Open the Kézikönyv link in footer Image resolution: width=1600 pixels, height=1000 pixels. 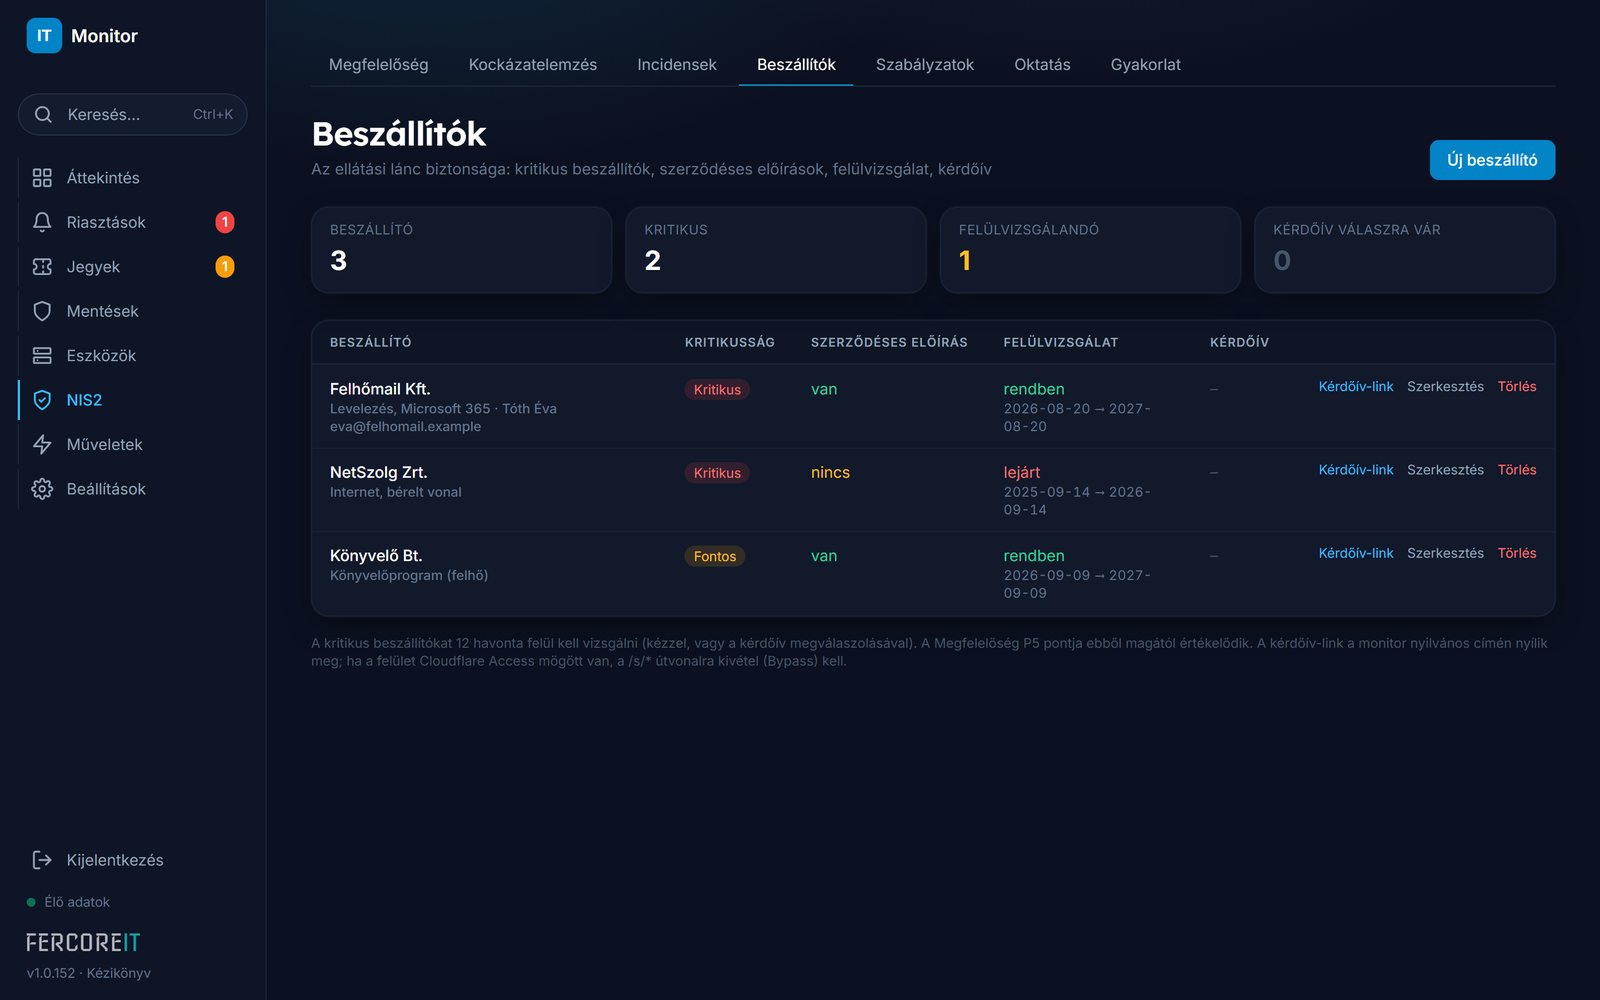(x=119, y=973)
